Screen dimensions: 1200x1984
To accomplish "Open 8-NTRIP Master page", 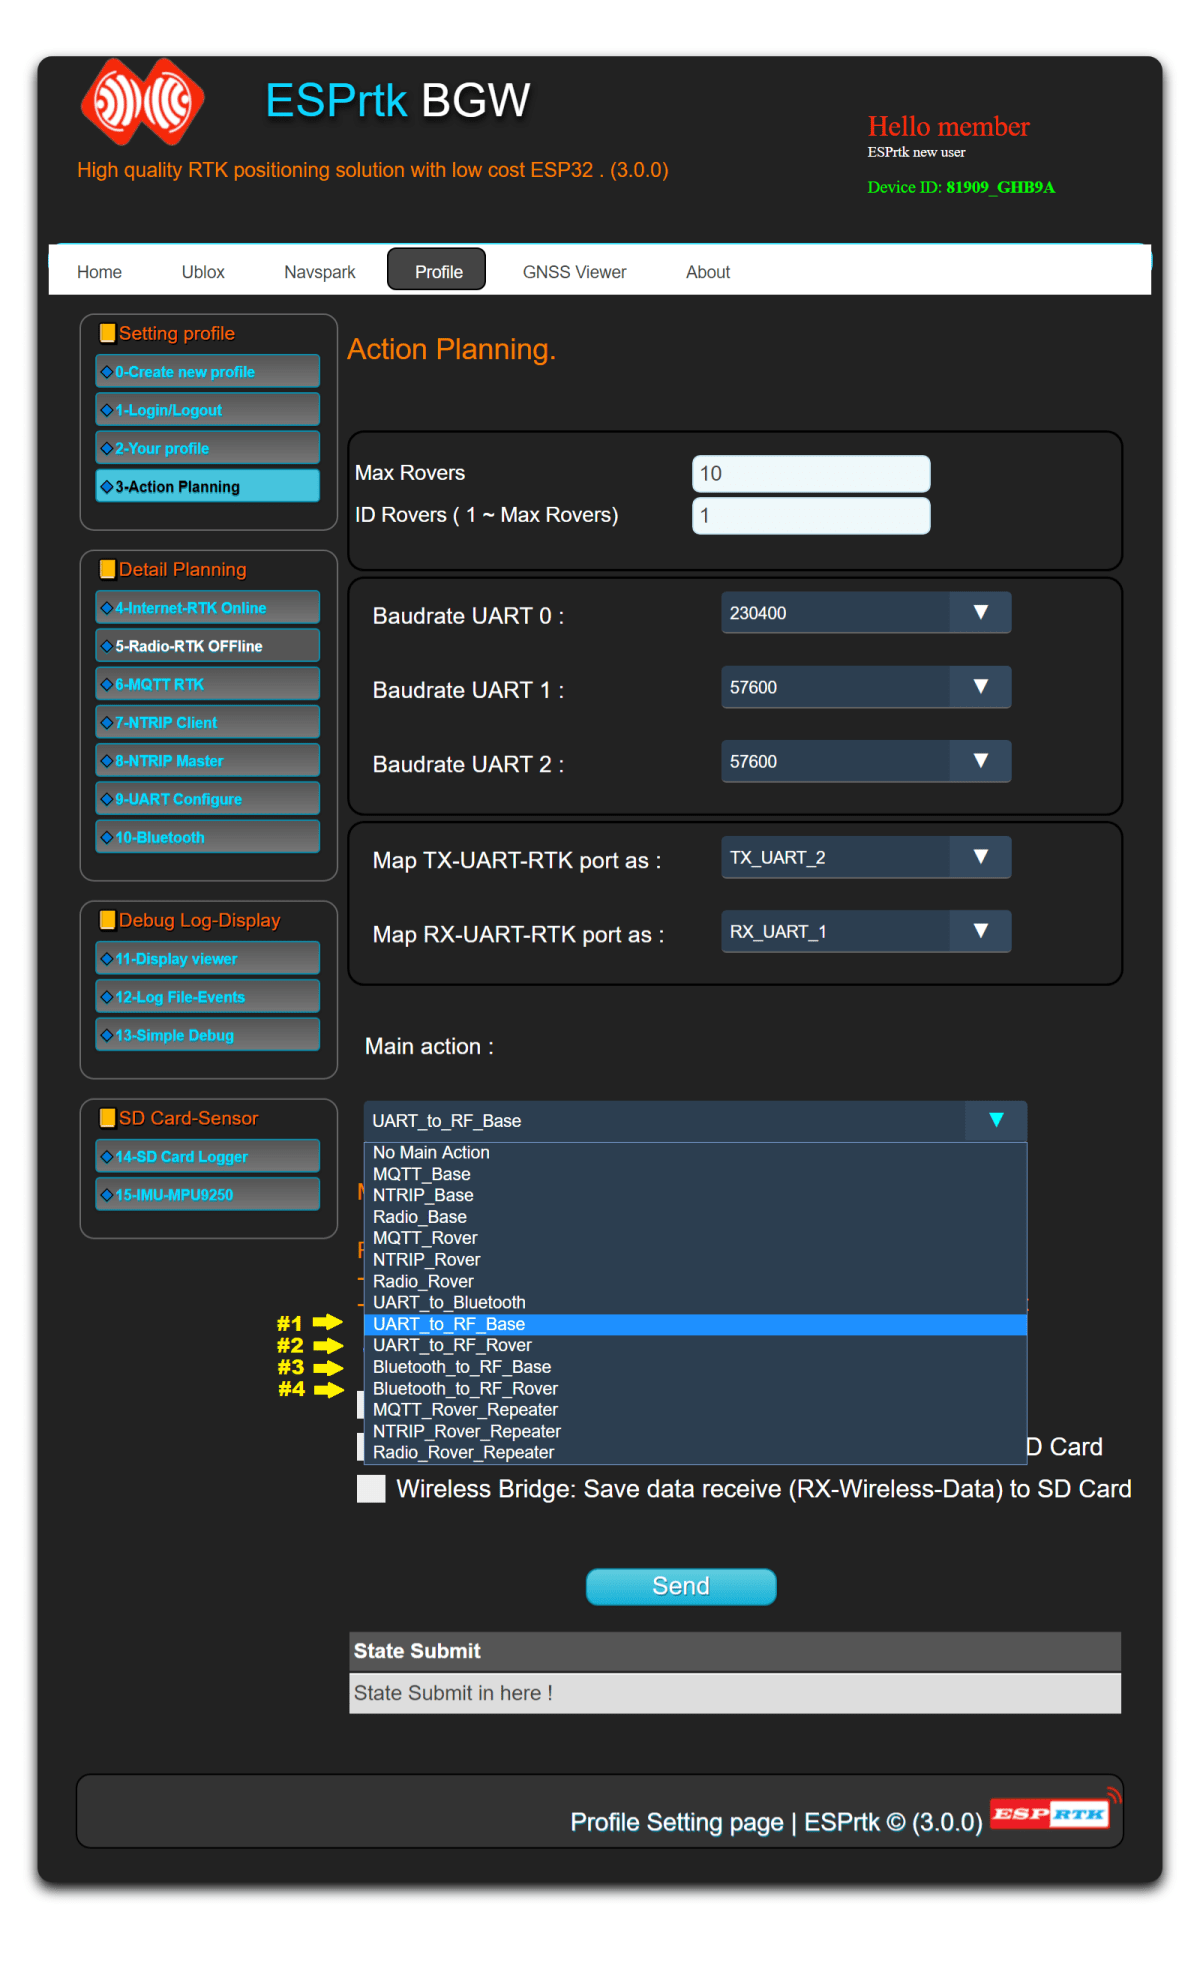I will [x=208, y=761].
